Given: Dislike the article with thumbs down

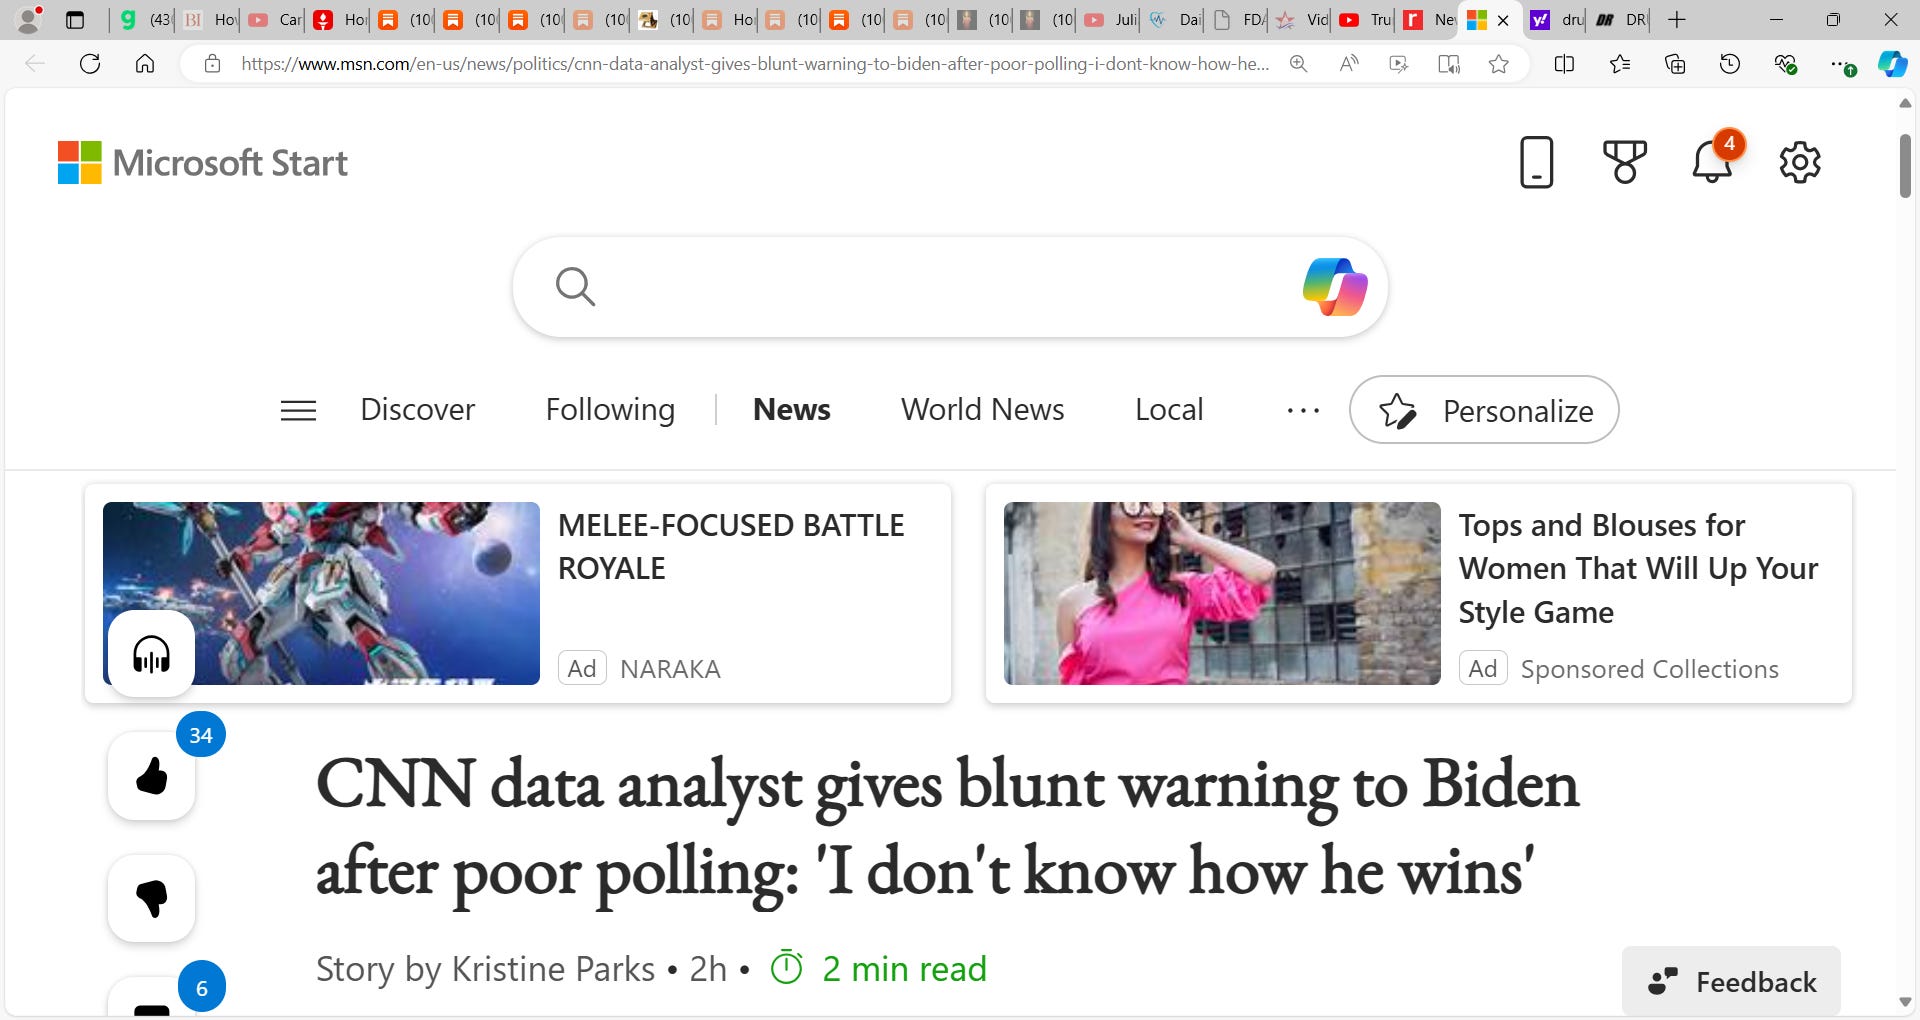Looking at the screenshot, I should [x=152, y=898].
